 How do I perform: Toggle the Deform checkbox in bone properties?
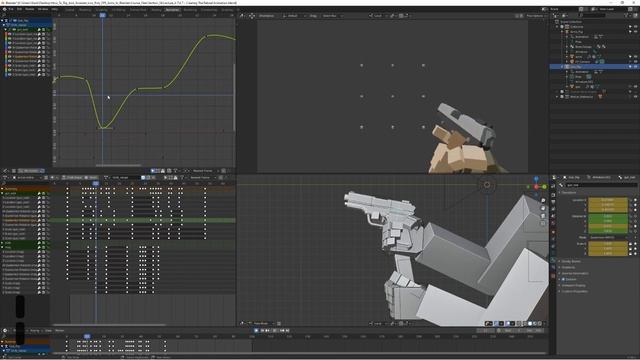tap(563, 280)
